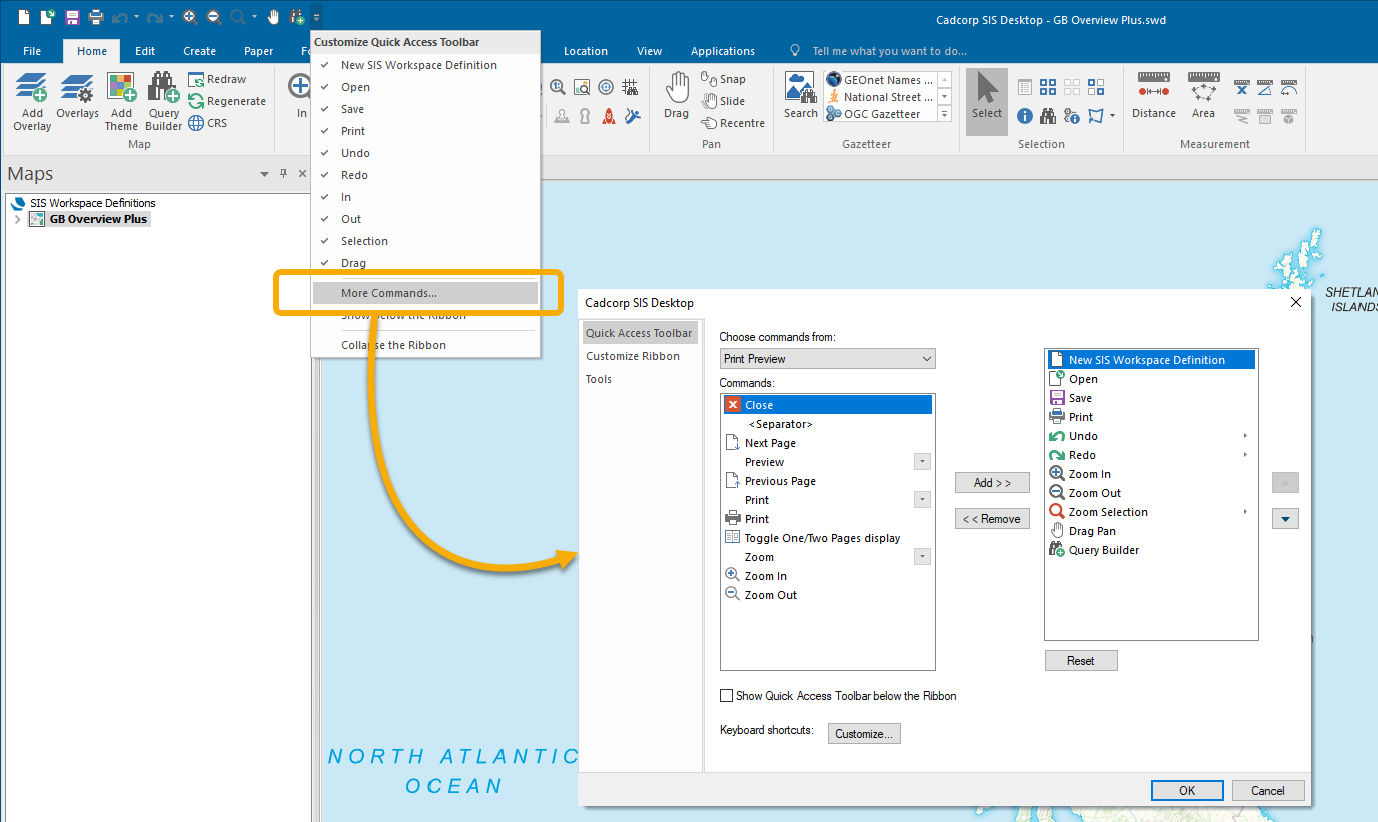The width and height of the screenshot is (1378, 822).
Task: Click the Save icon in quick access toolbar
Action: coord(72,17)
